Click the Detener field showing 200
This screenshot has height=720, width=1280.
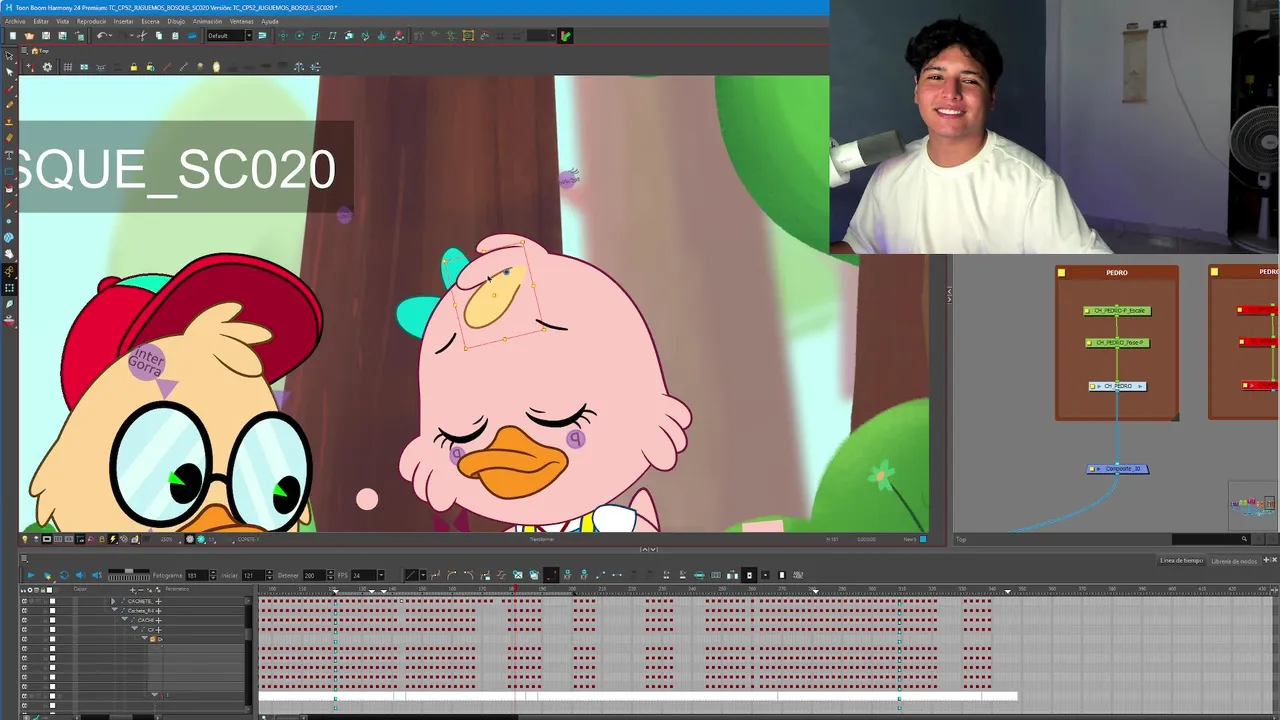(315, 575)
